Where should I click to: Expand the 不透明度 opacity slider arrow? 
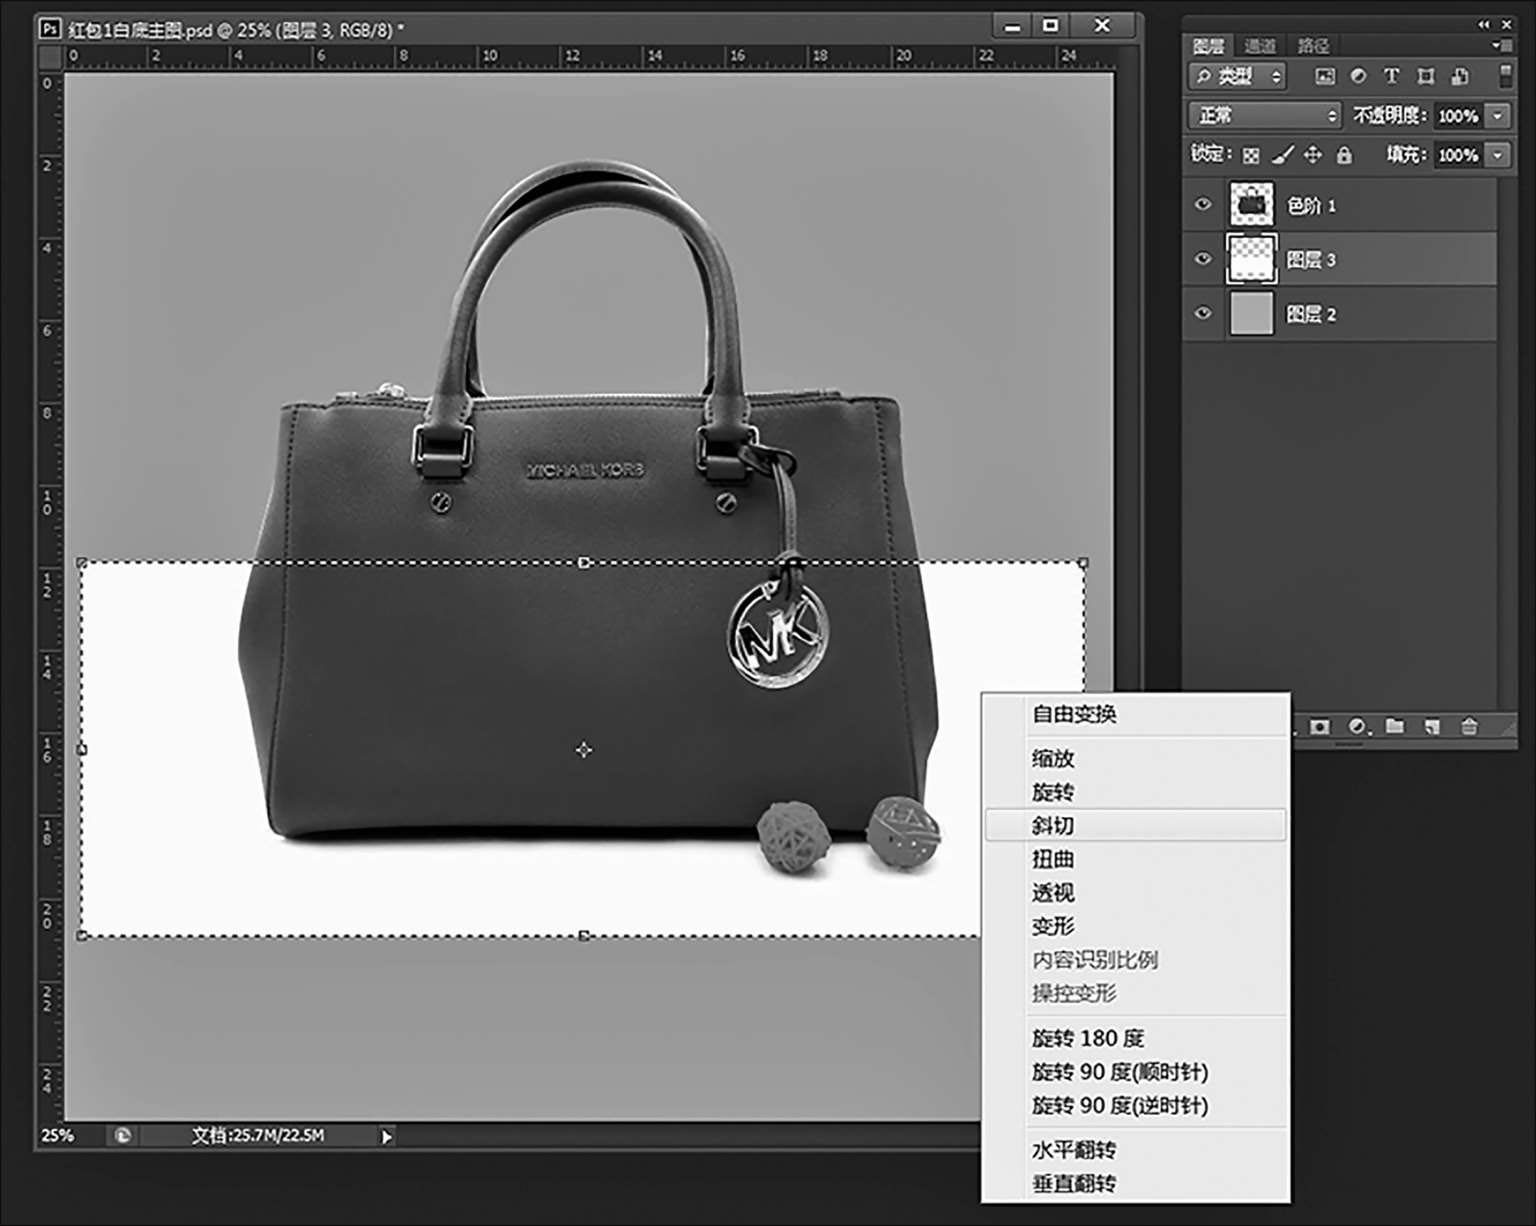pos(1497,116)
